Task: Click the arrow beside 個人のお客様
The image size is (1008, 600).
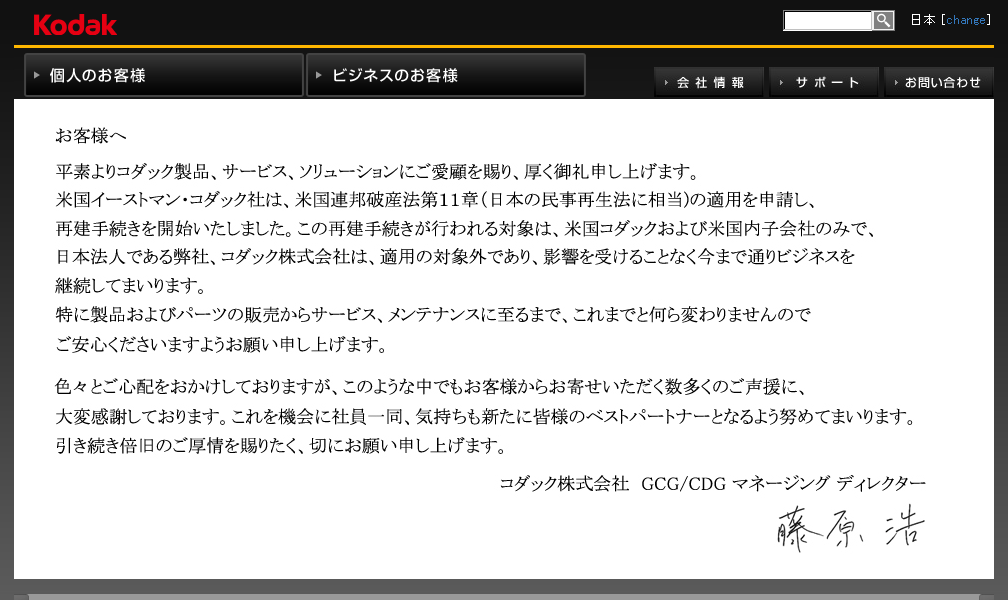Action: tap(37, 75)
